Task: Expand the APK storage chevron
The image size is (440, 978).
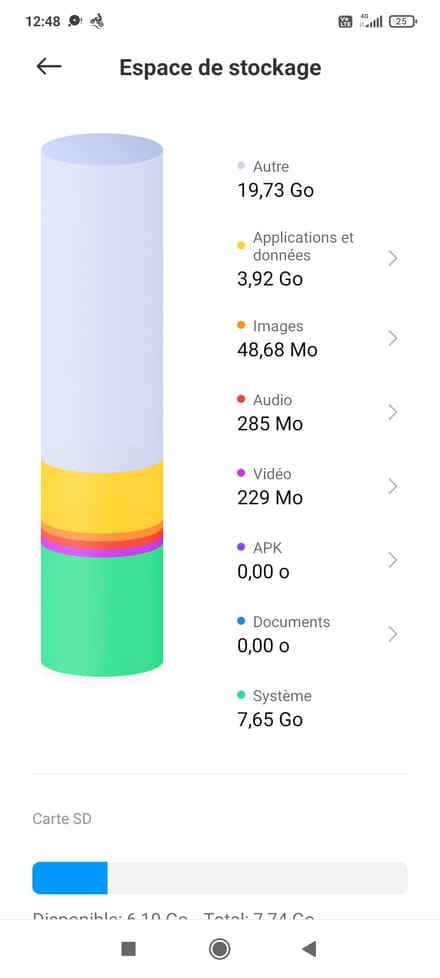Action: click(393, 560)
